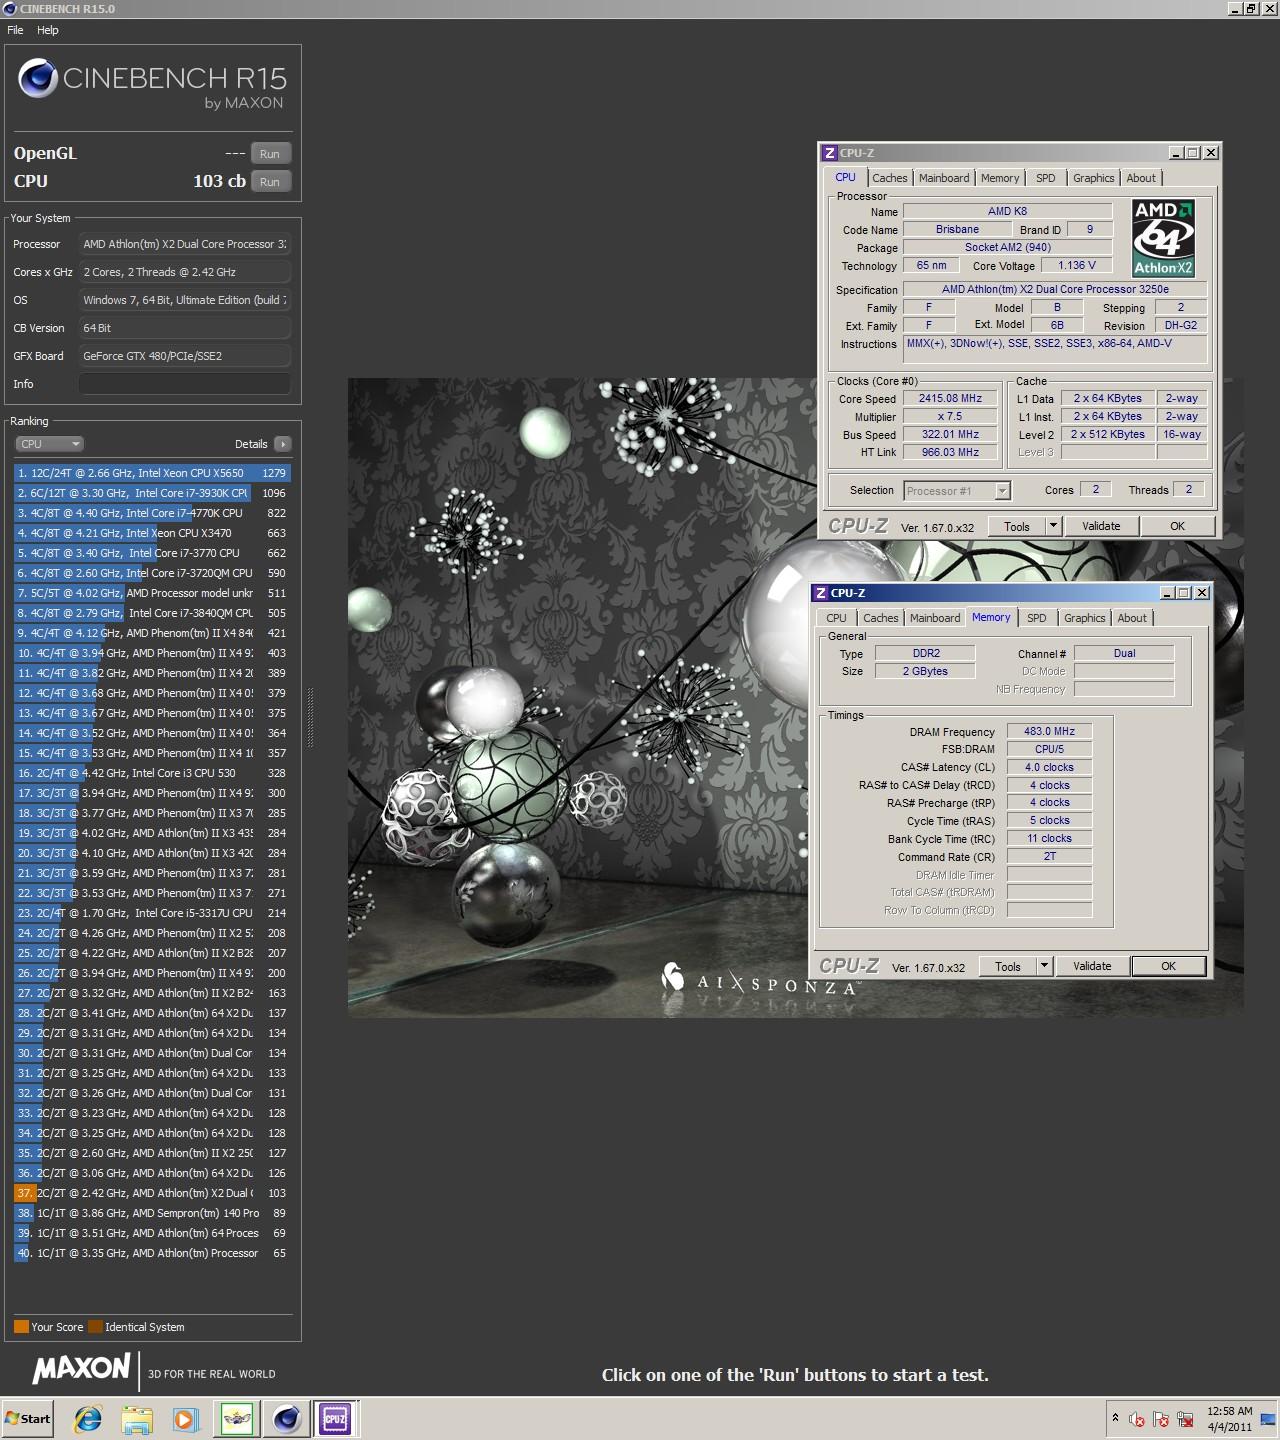
Task: Click Tools button in upper CPU-Z
Action: [1017, 526]
